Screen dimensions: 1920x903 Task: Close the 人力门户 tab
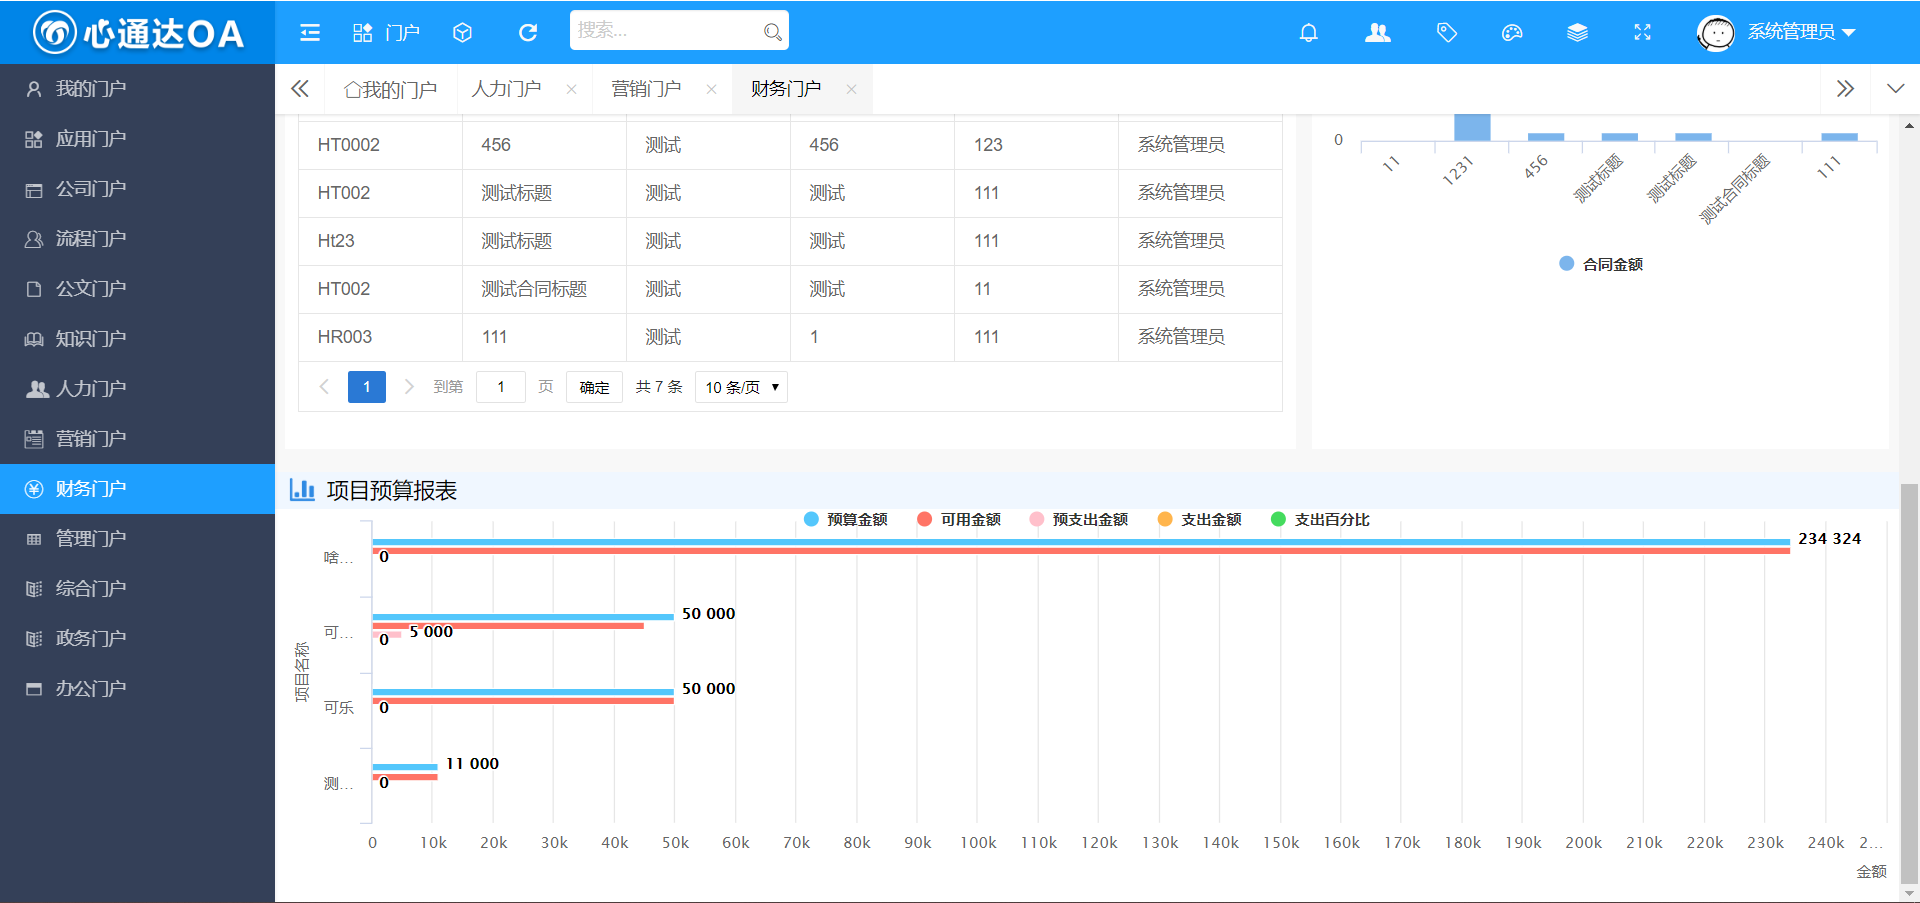[x=571, y=89]
